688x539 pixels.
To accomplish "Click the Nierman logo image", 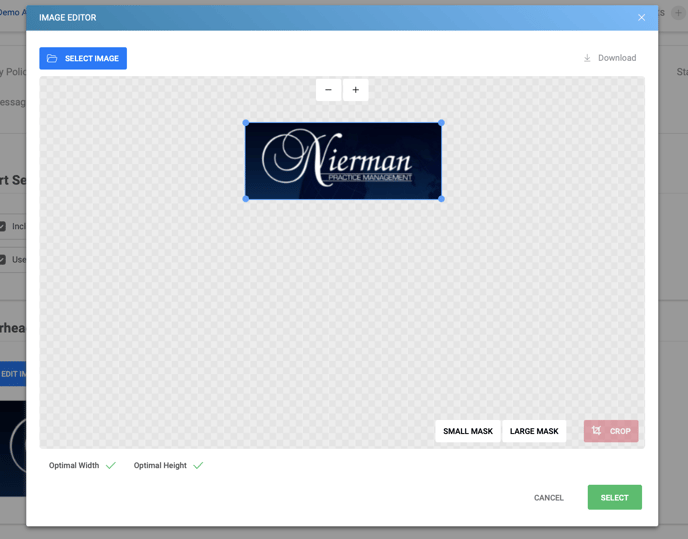I will point(344,161).
